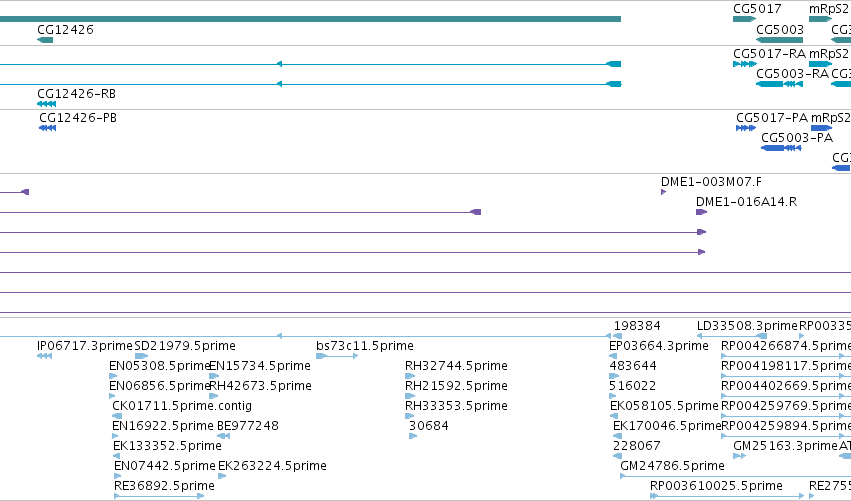The height and width of the screenshot is (501, 851).
Task: Click the IP06717.3prime EST label
Action: click(85, 346)
